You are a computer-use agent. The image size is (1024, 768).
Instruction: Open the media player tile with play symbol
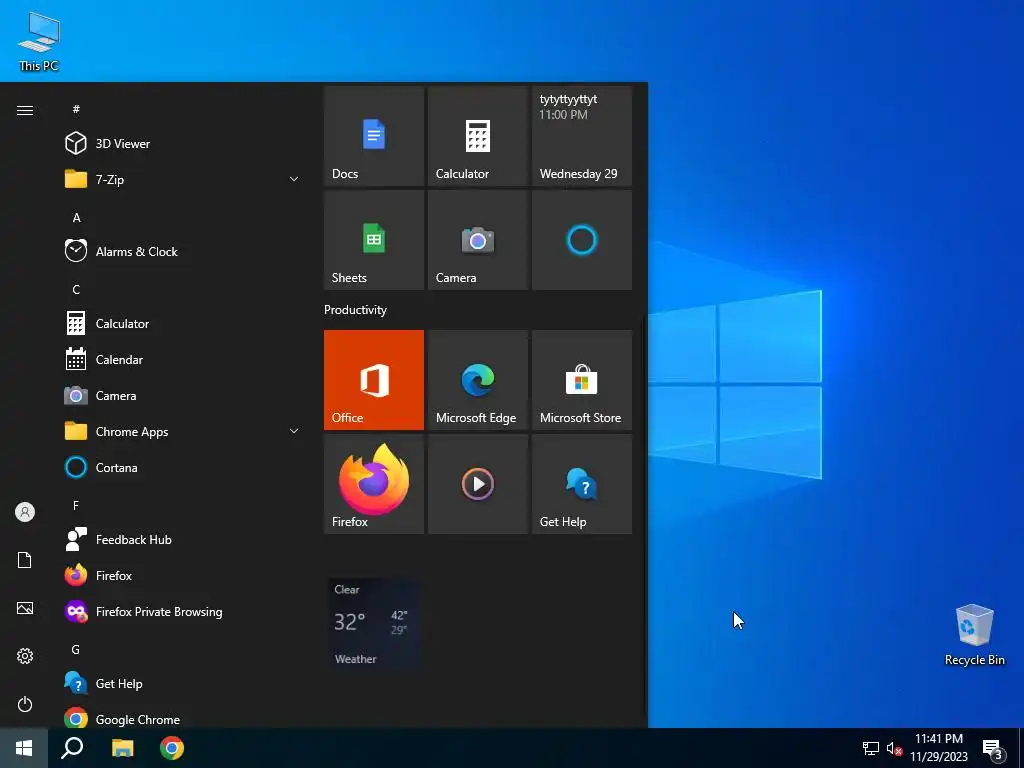(x=477, y=484)
